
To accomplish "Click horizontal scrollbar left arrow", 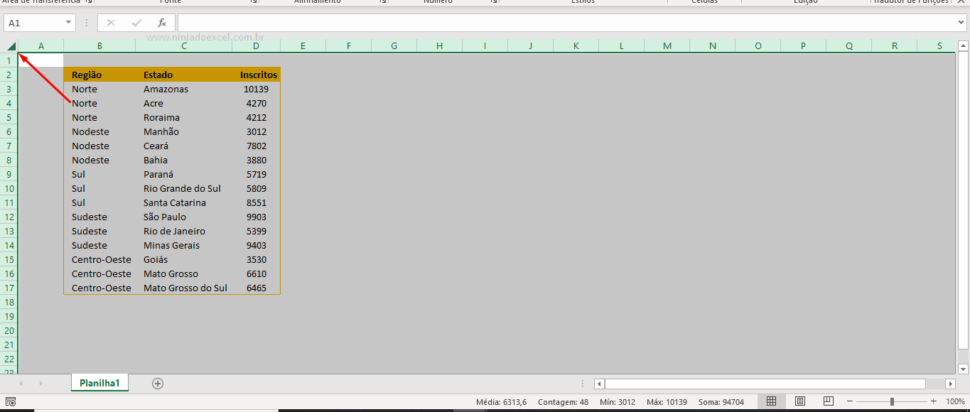I will click(x=599, y=384).
